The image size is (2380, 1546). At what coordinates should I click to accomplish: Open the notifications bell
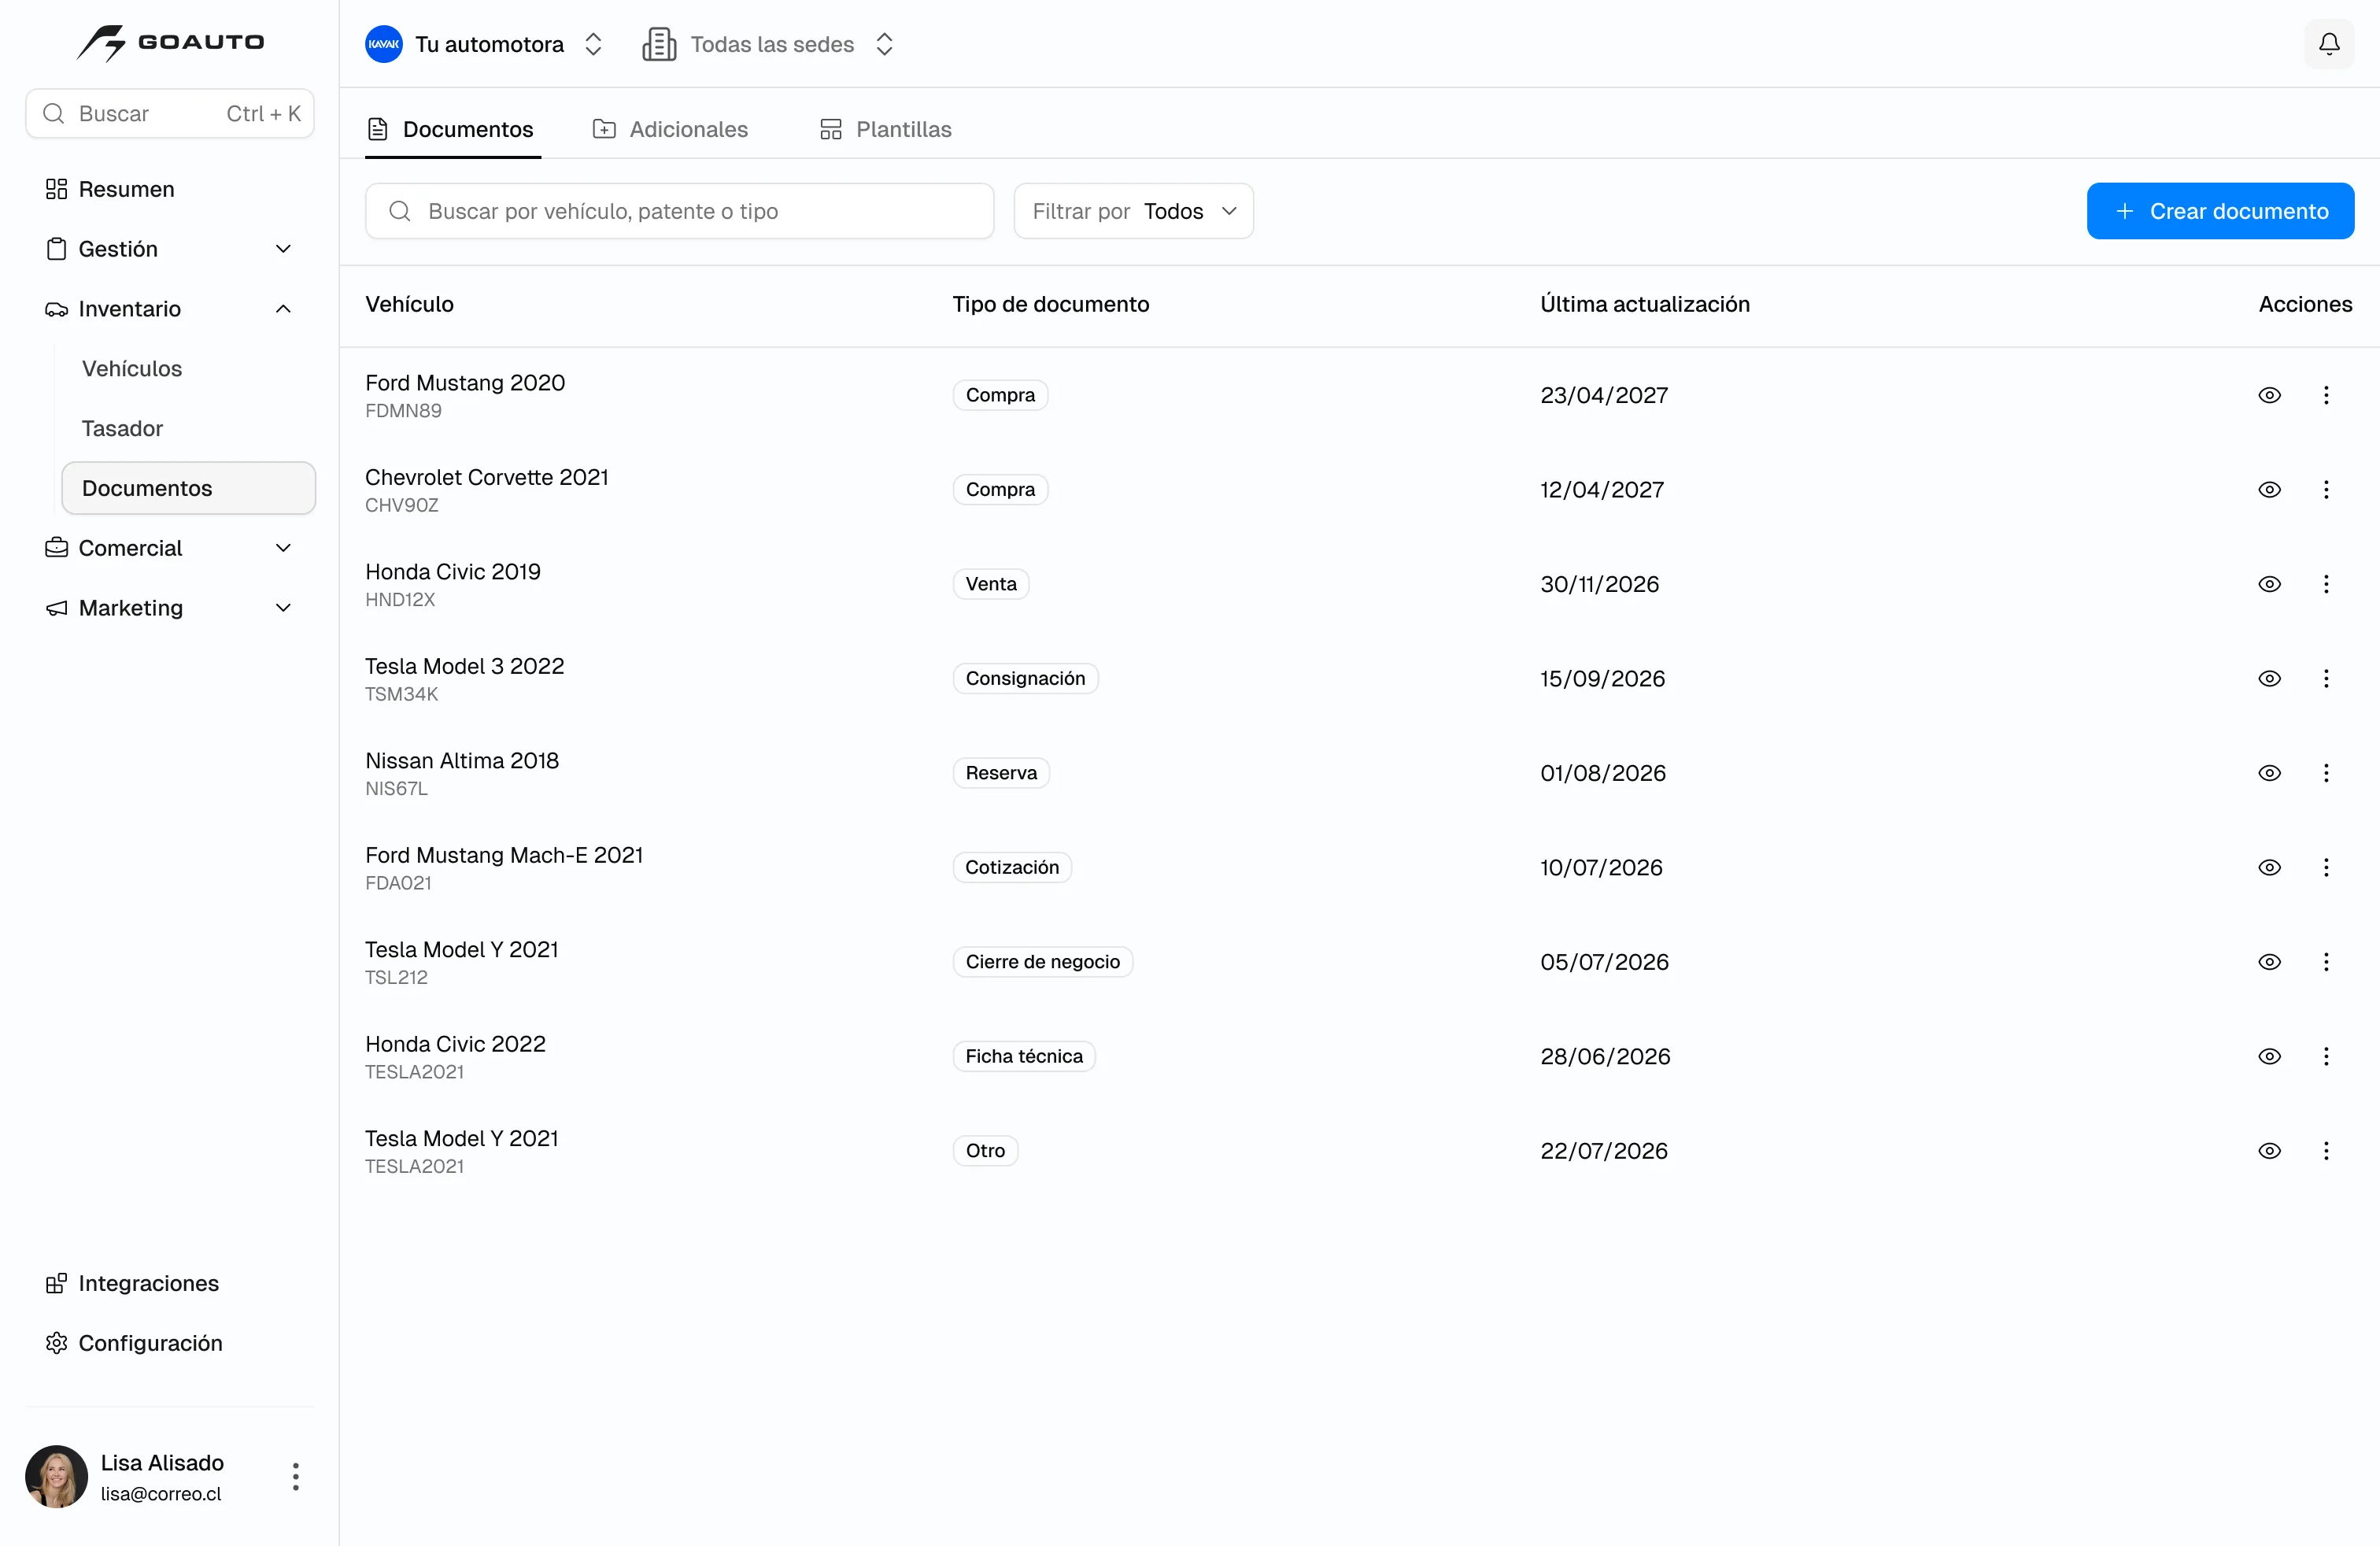2329,44
